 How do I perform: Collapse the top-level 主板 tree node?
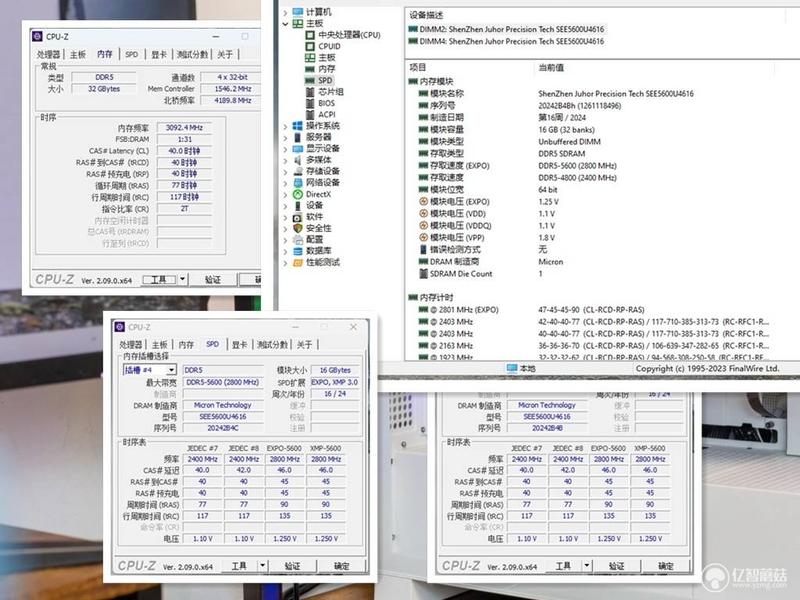coord(285,23)
